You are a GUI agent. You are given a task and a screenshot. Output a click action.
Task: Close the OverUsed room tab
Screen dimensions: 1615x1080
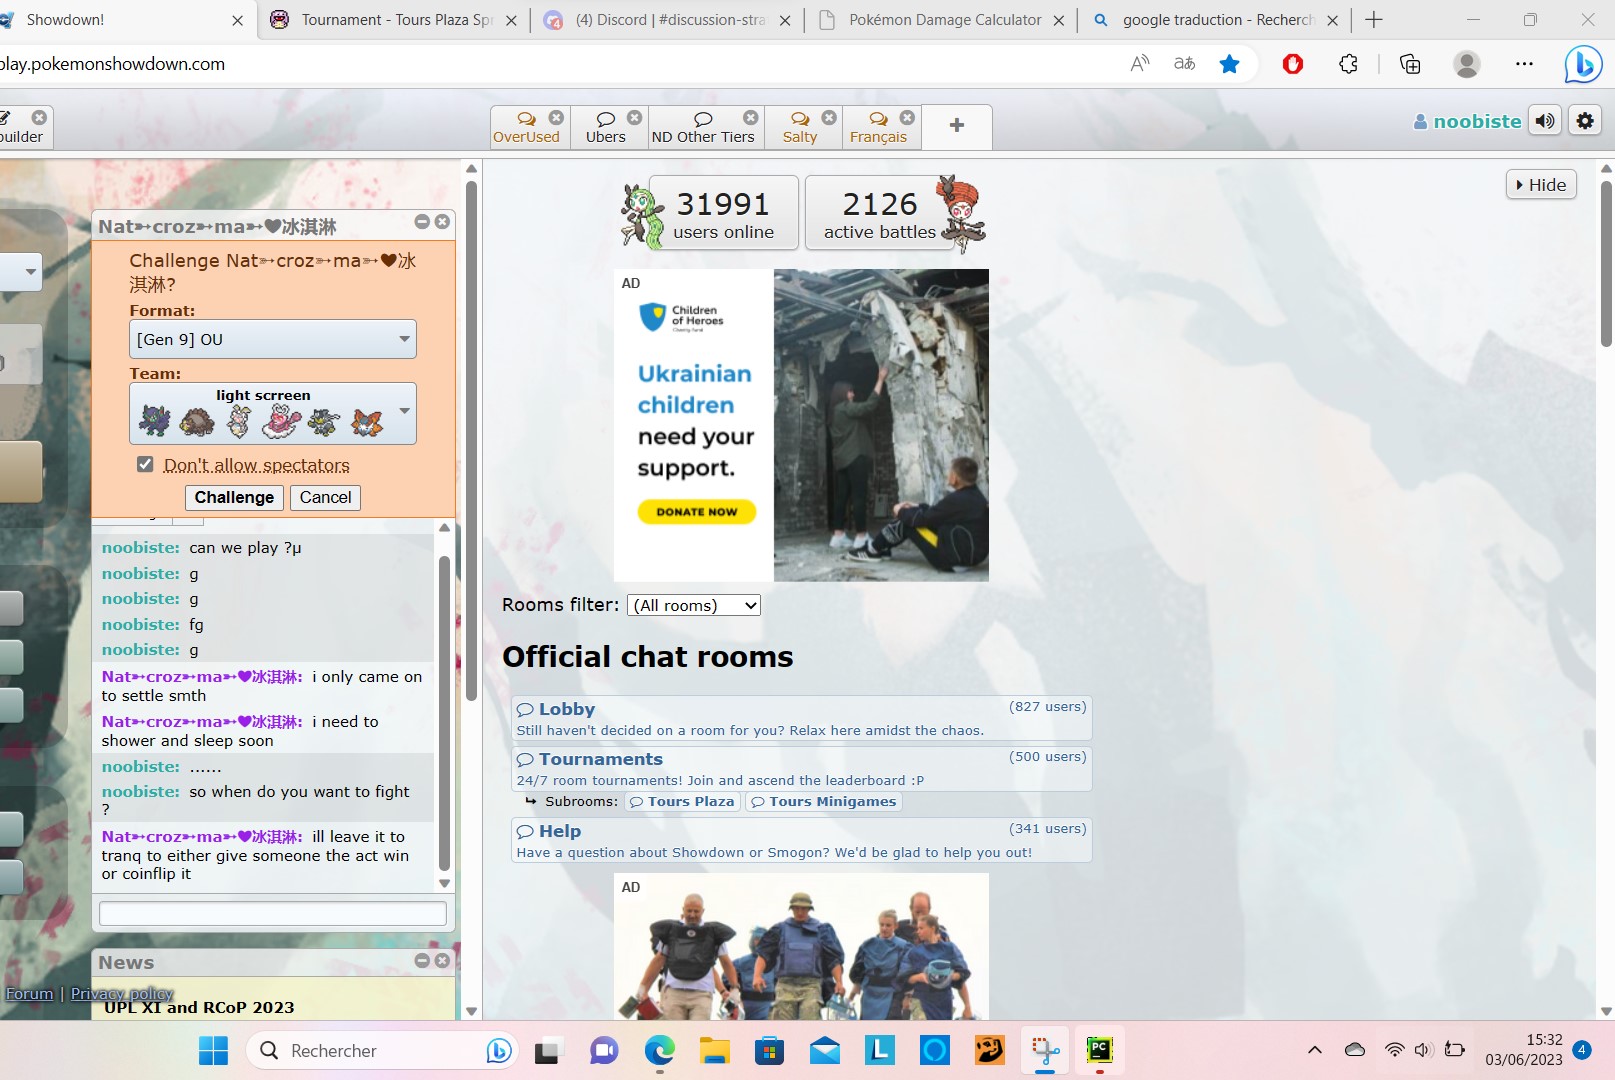tap(557, 117)
